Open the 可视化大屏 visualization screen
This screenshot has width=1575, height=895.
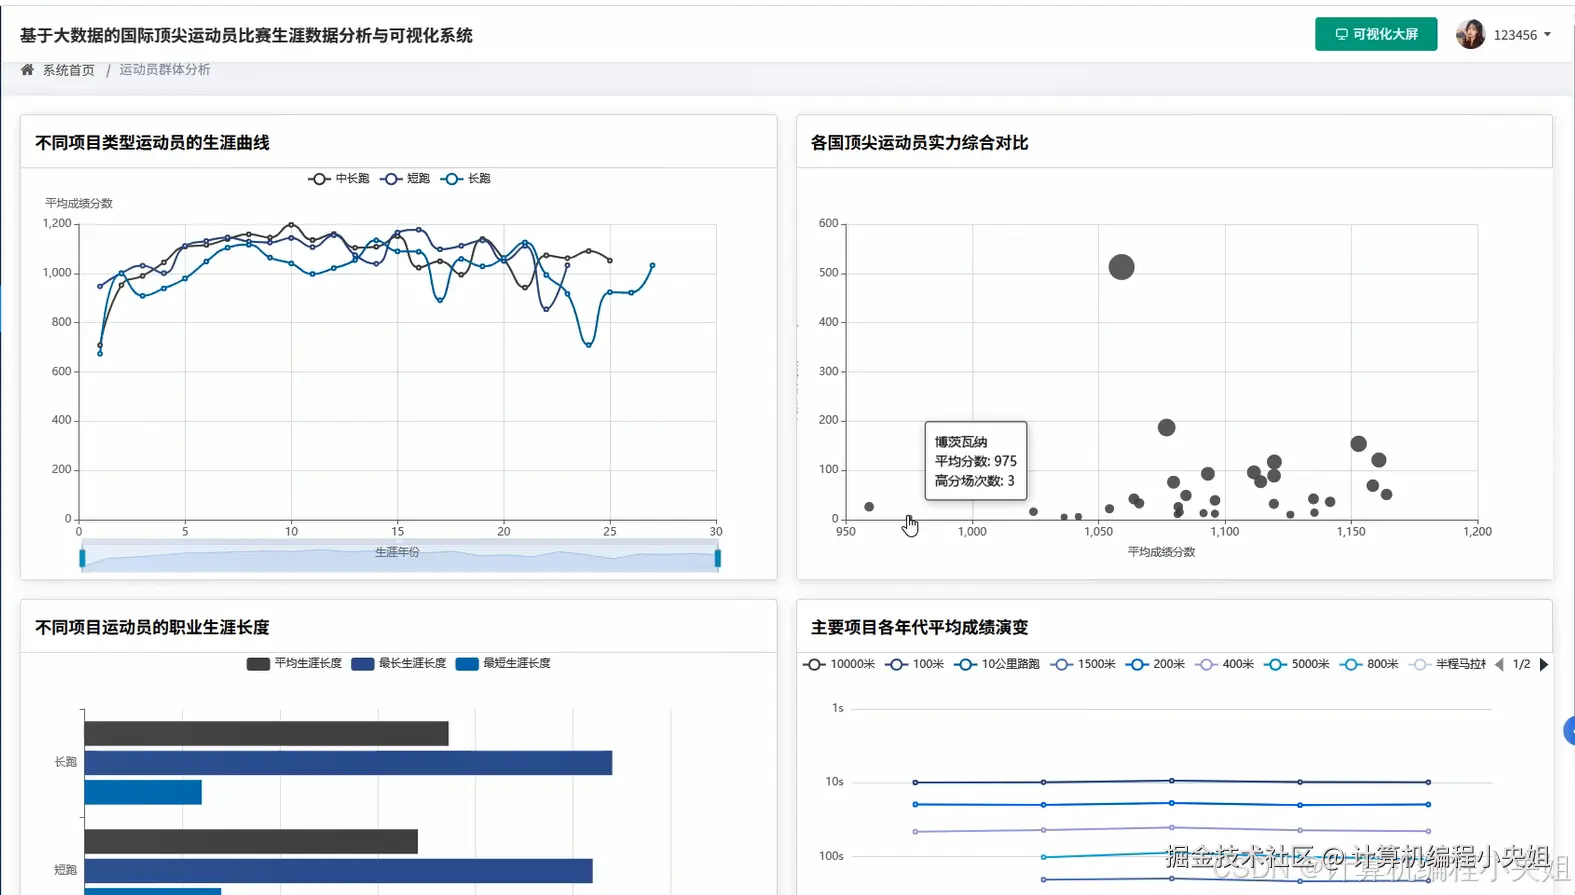[x=1376, y=34]
